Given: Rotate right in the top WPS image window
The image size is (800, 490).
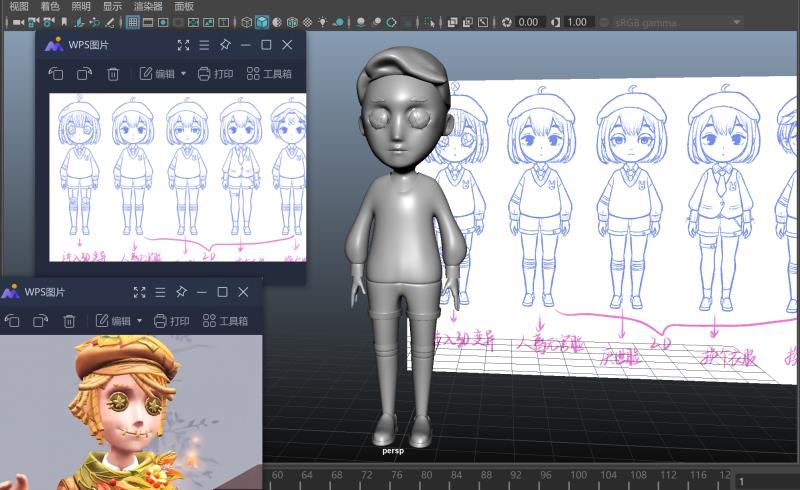Looking at the screenshot, I should 84,74.
